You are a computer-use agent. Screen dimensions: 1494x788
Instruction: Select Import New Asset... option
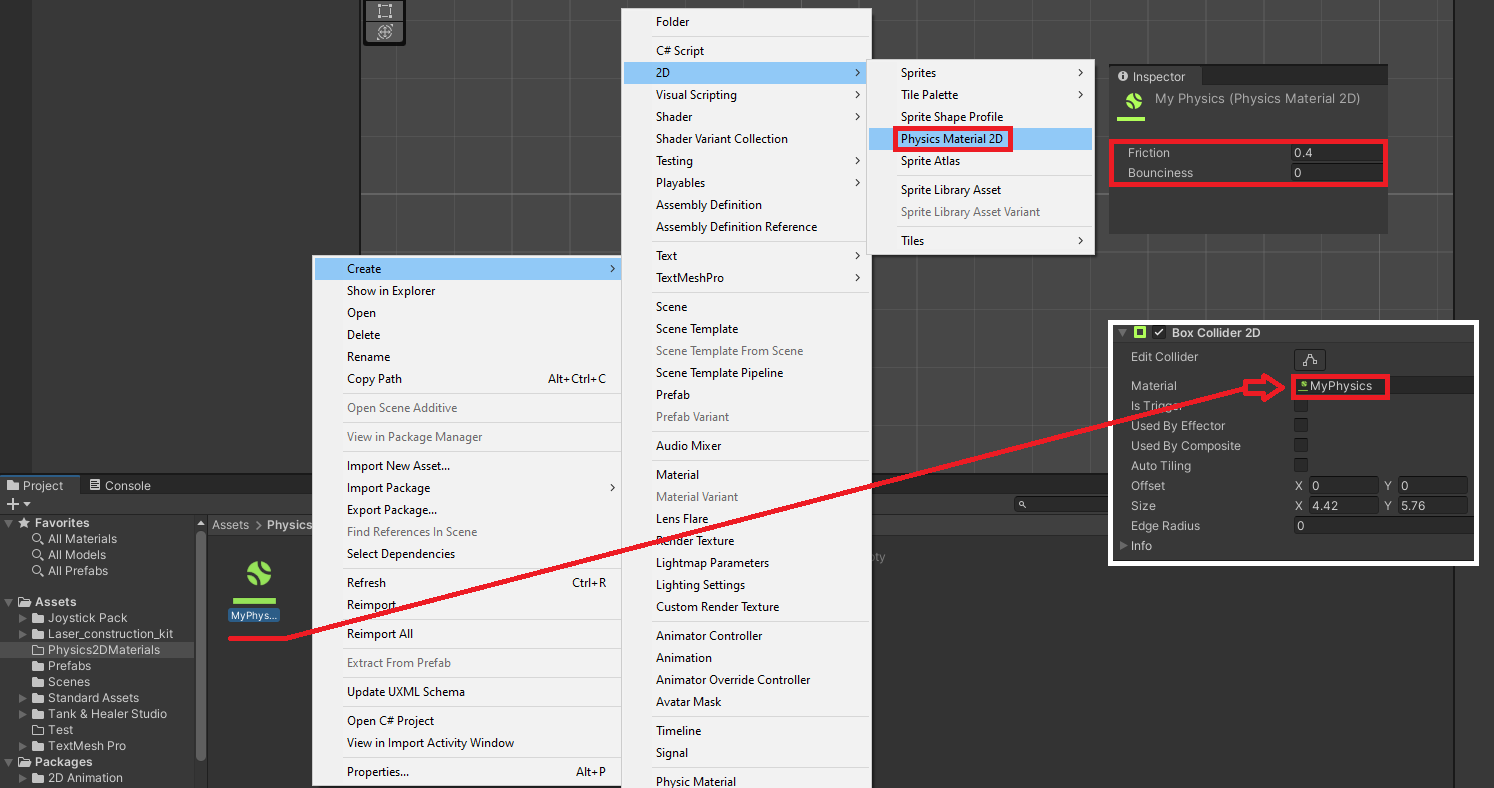[467, 466]
